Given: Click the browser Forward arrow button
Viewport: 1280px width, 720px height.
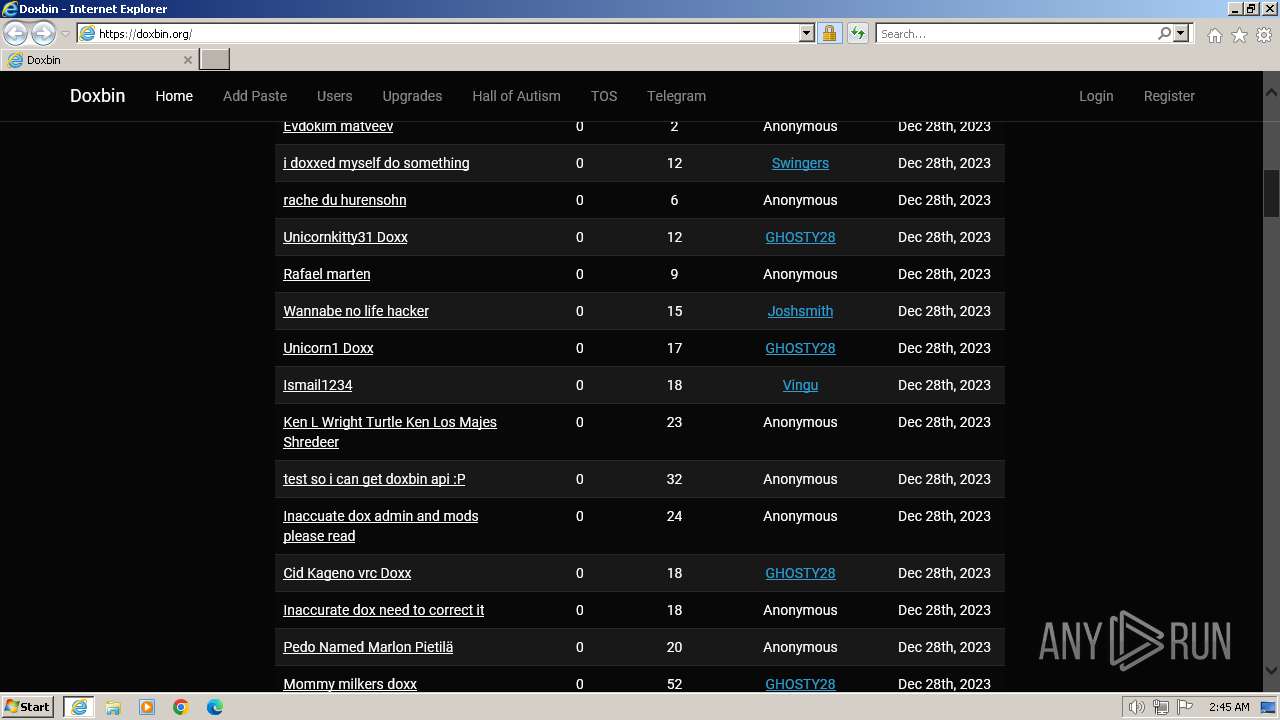Looking at the screenshot, I should (x=43, y=33).
